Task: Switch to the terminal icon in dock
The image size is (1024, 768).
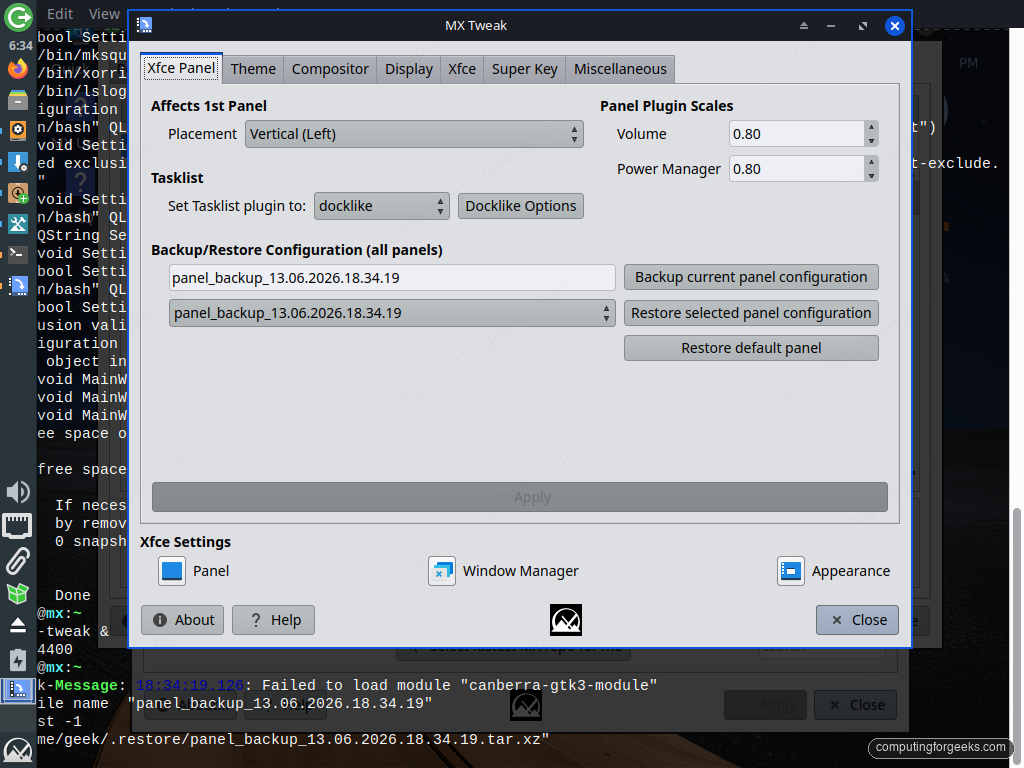Action: pos(18,254)
